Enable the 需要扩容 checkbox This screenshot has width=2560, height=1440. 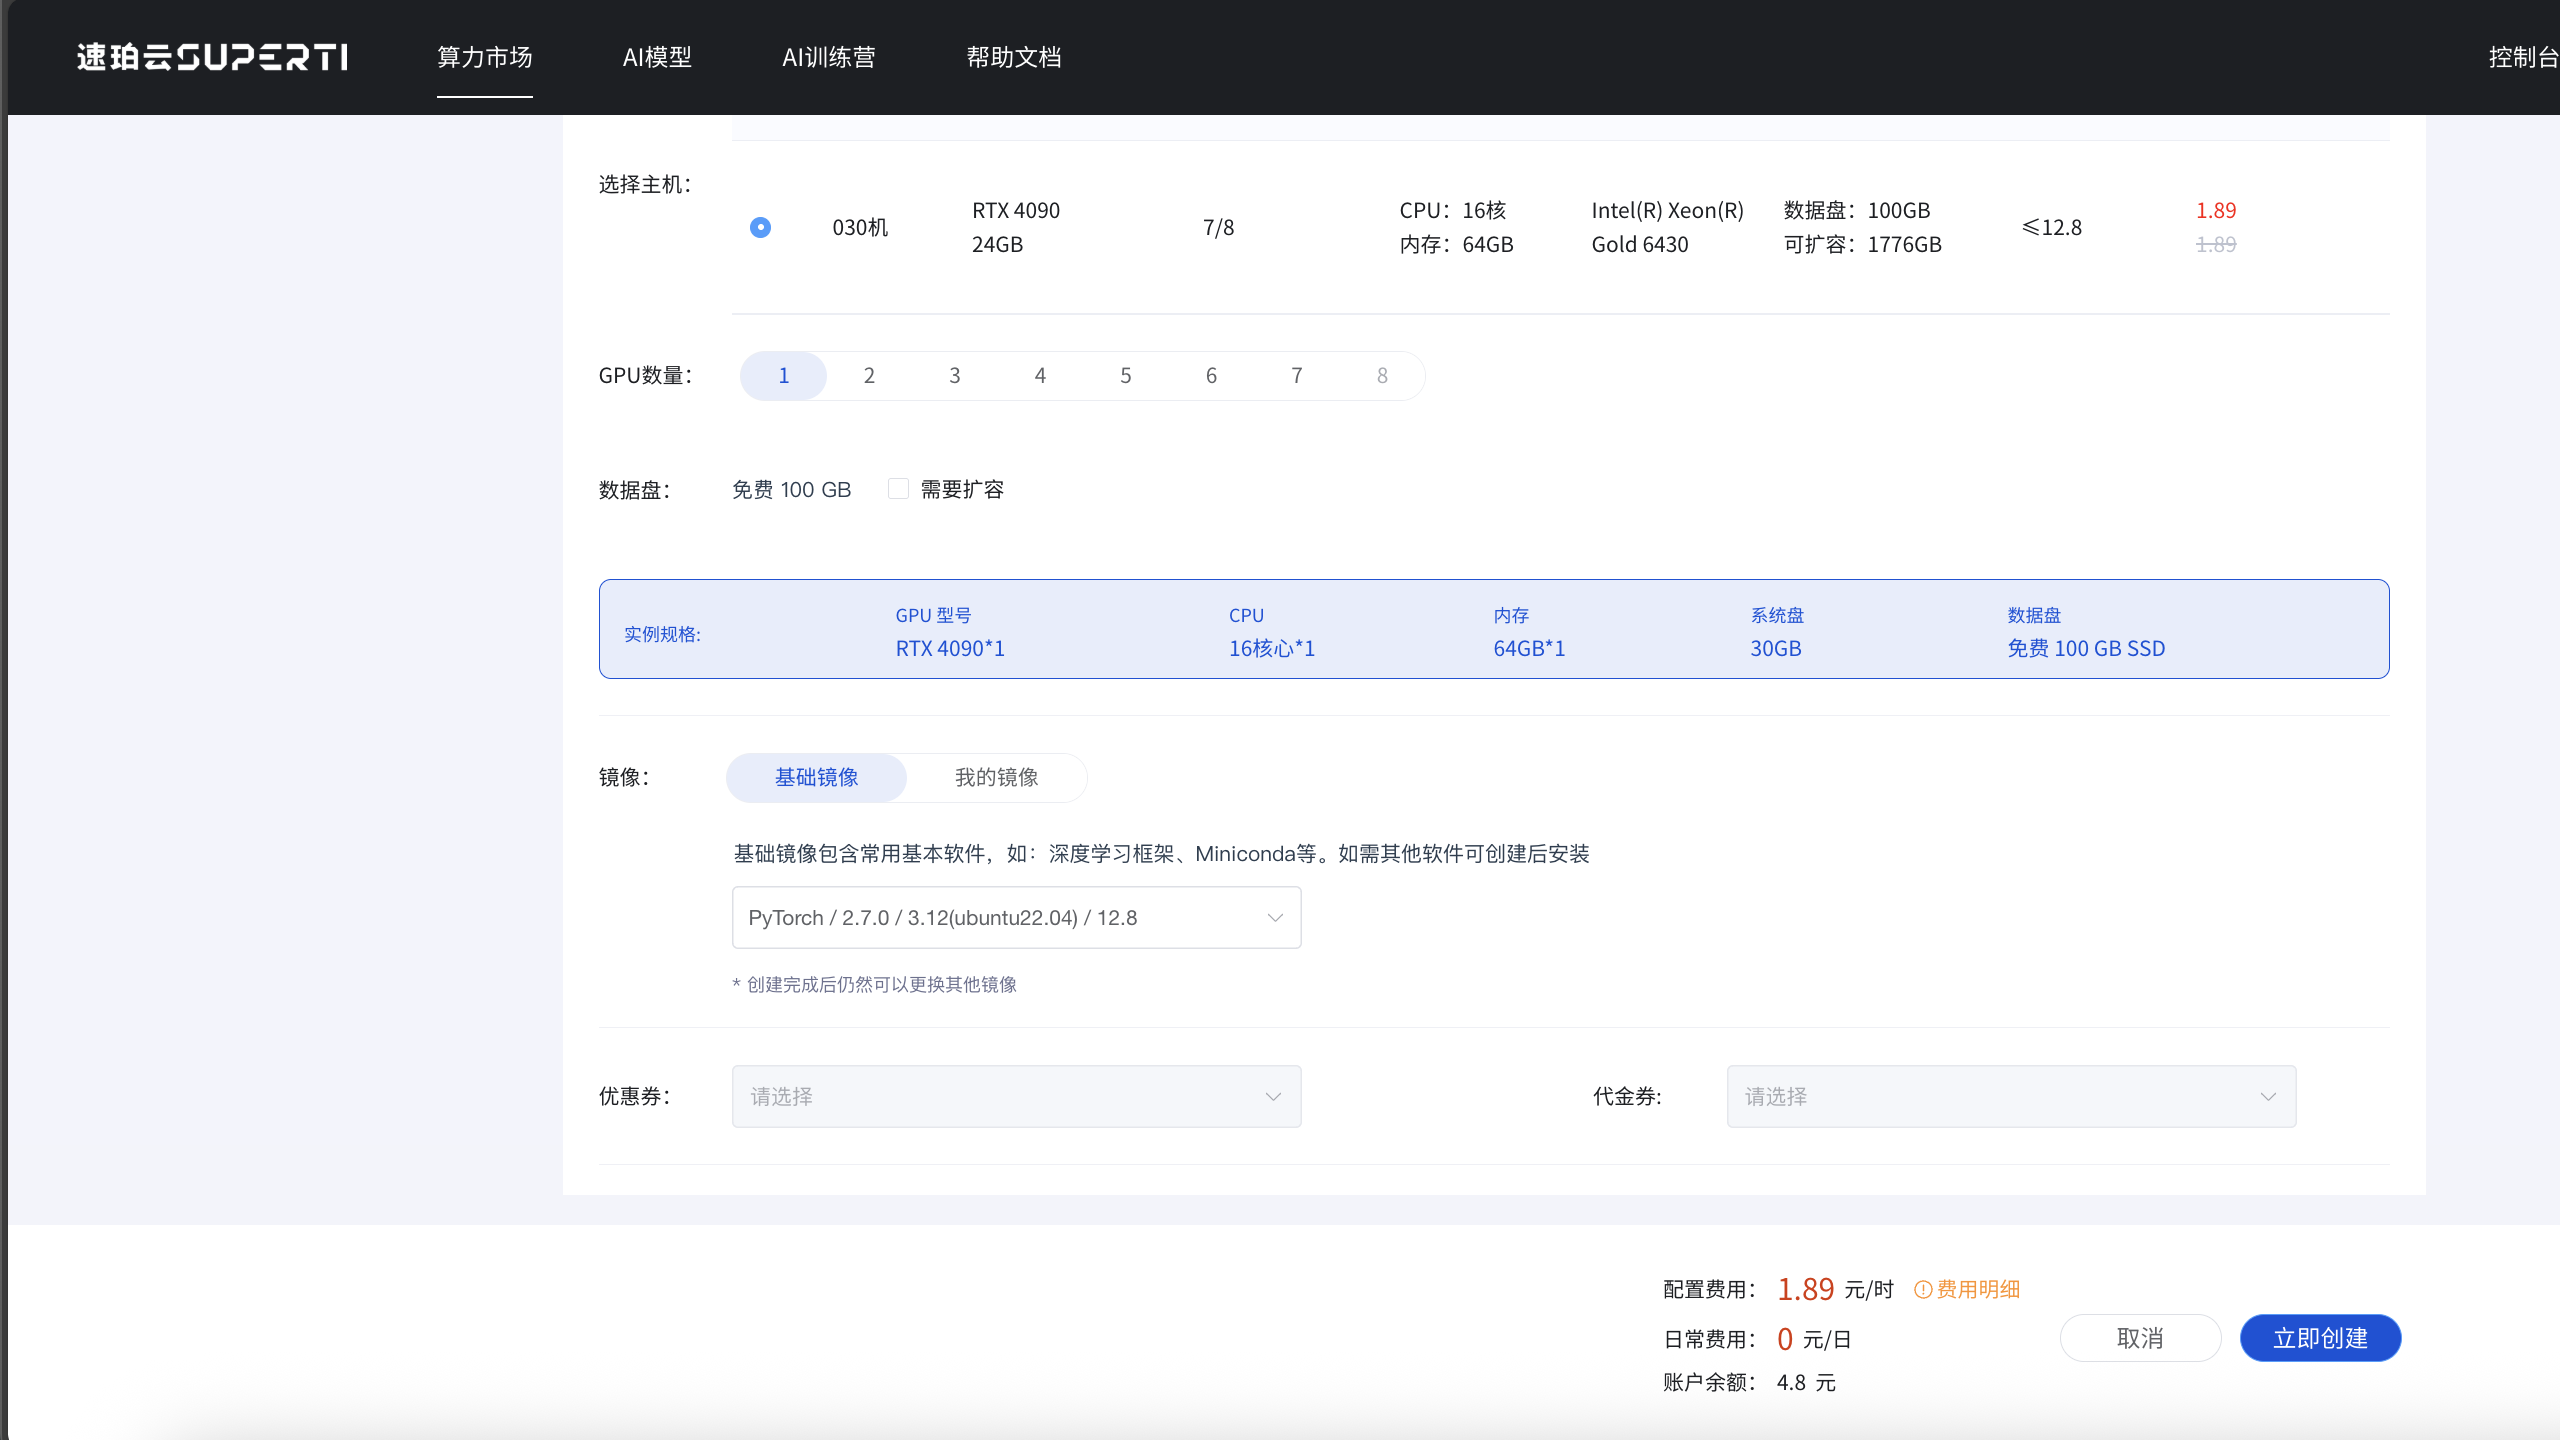tap(898, 489)
